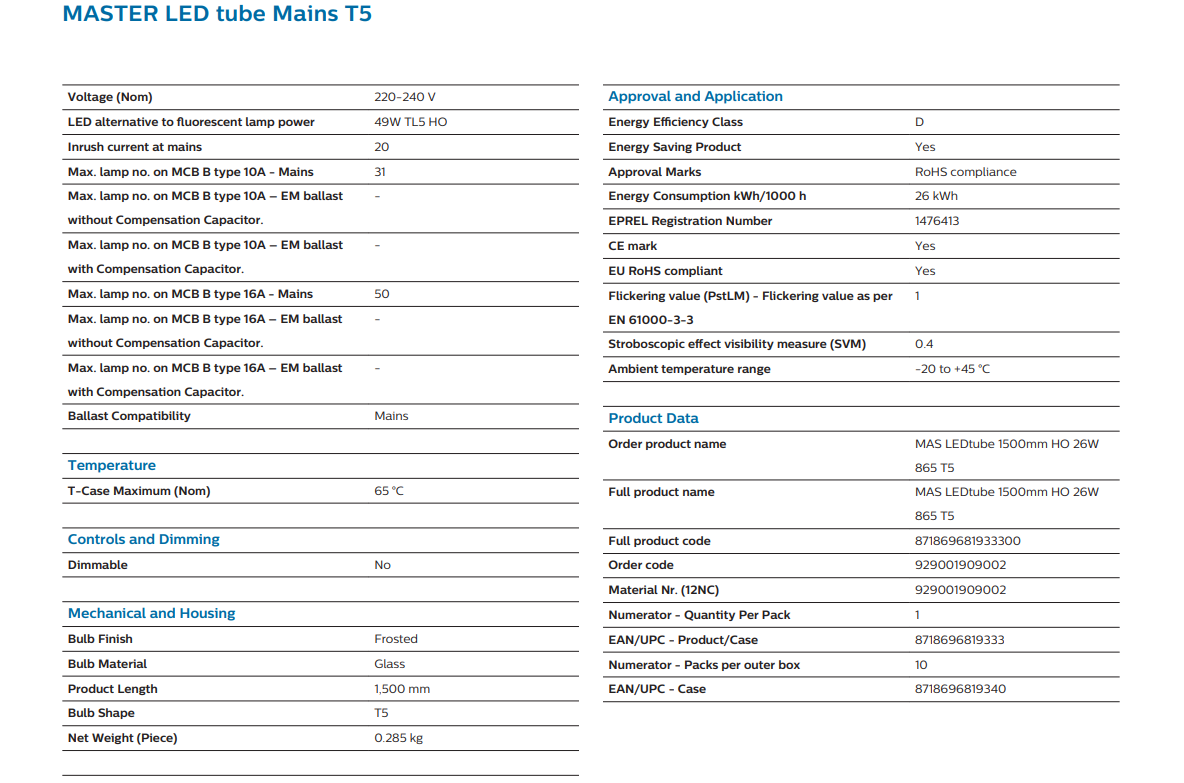The image size is (1184, 783).
Task: Click the 0.285 kg net weight value
Action: tap(398, 738)
